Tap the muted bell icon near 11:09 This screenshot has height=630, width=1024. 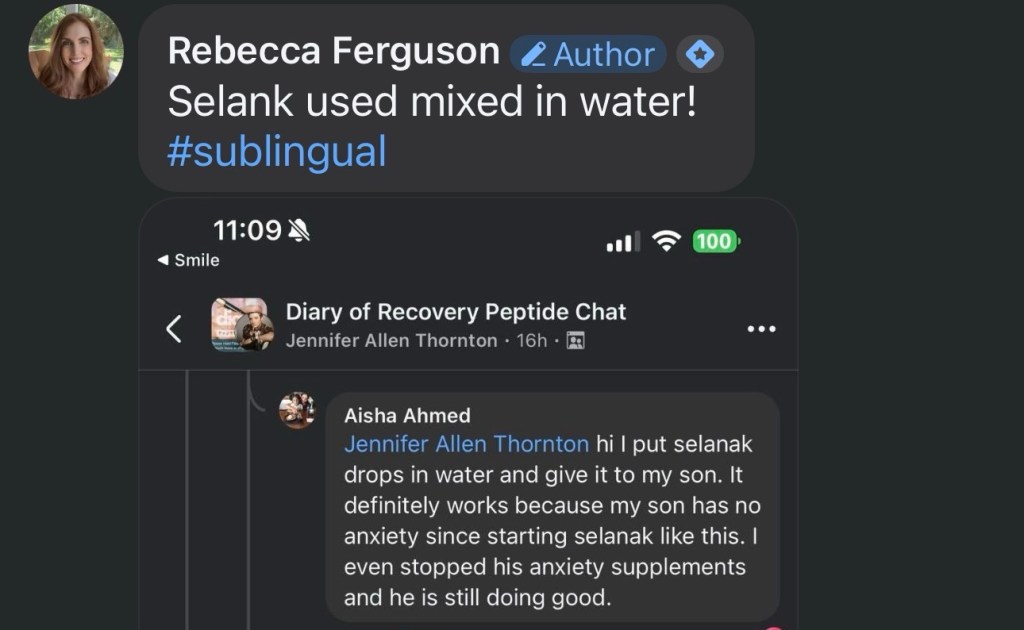click(298, 231)
